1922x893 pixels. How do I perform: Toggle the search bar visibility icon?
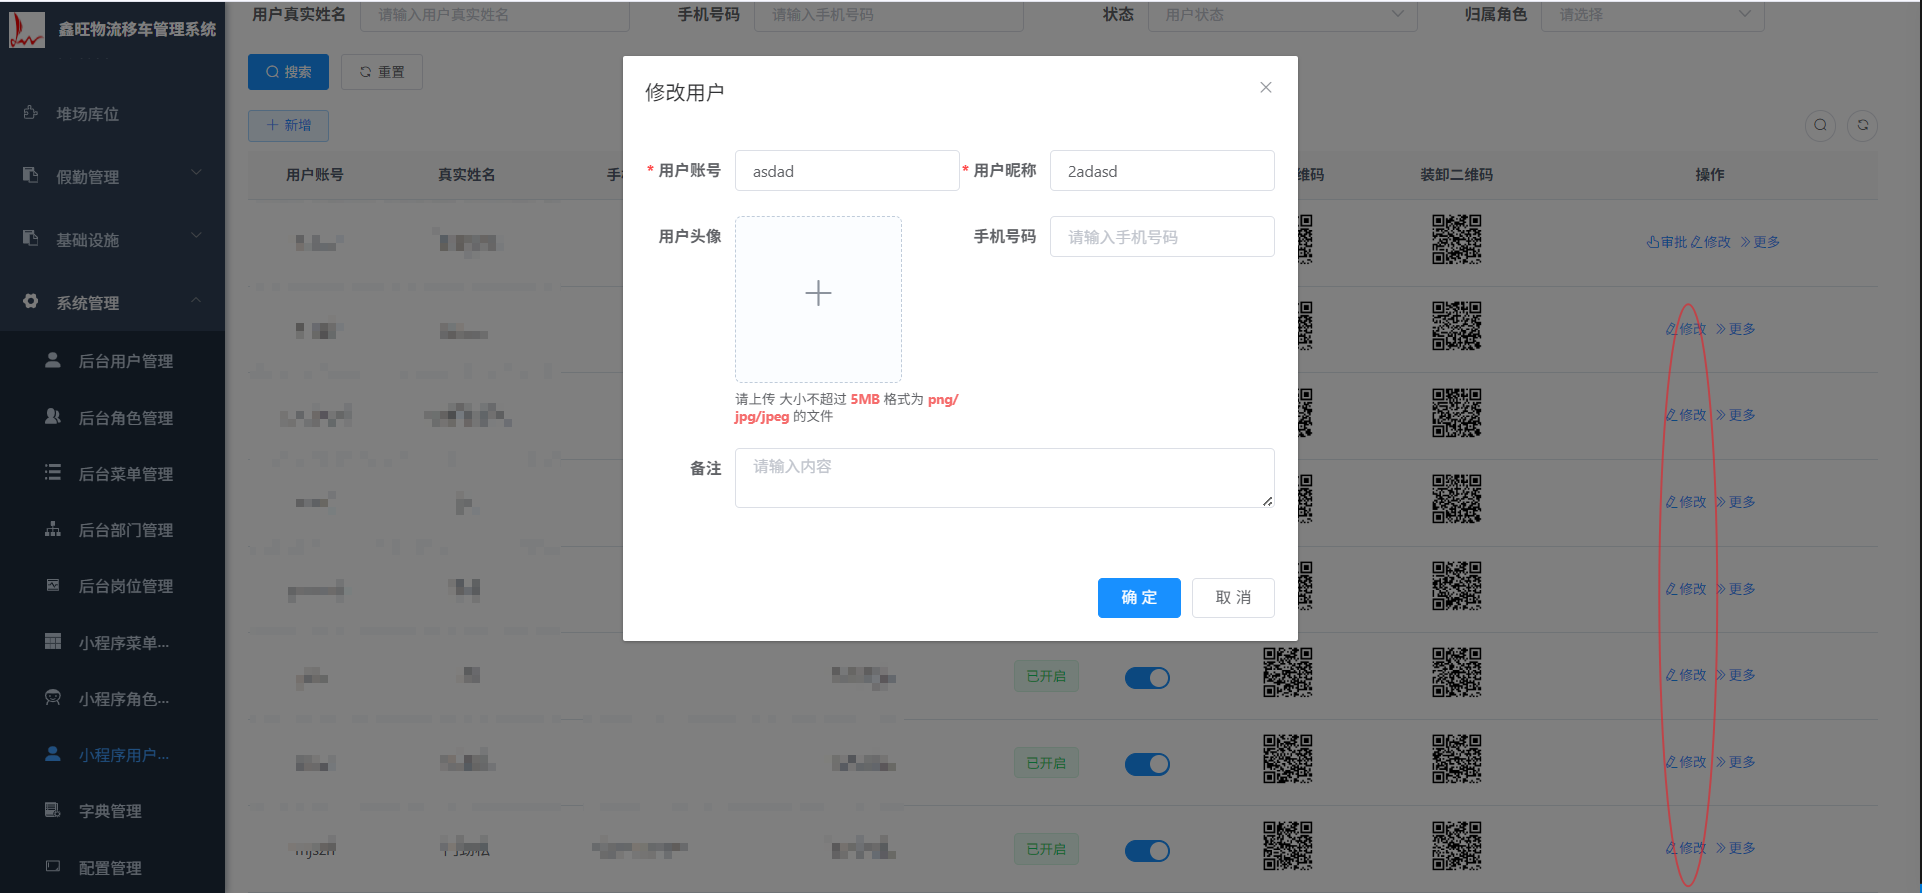1820,125
